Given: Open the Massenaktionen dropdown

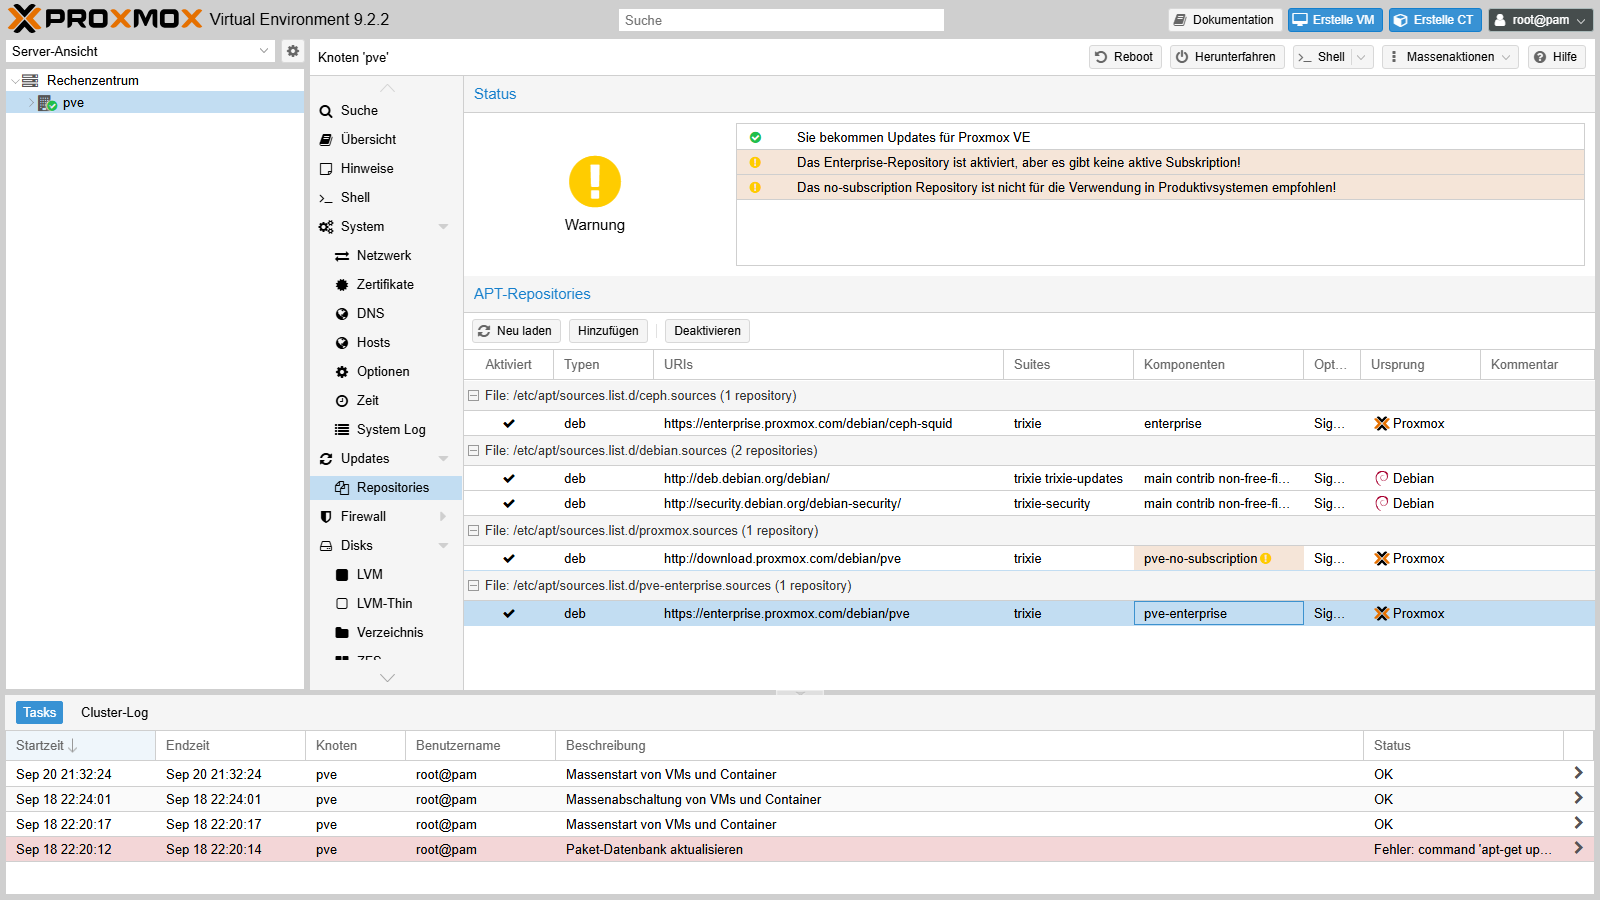Looking at the screenshot, I should (x=1450, y=57).
